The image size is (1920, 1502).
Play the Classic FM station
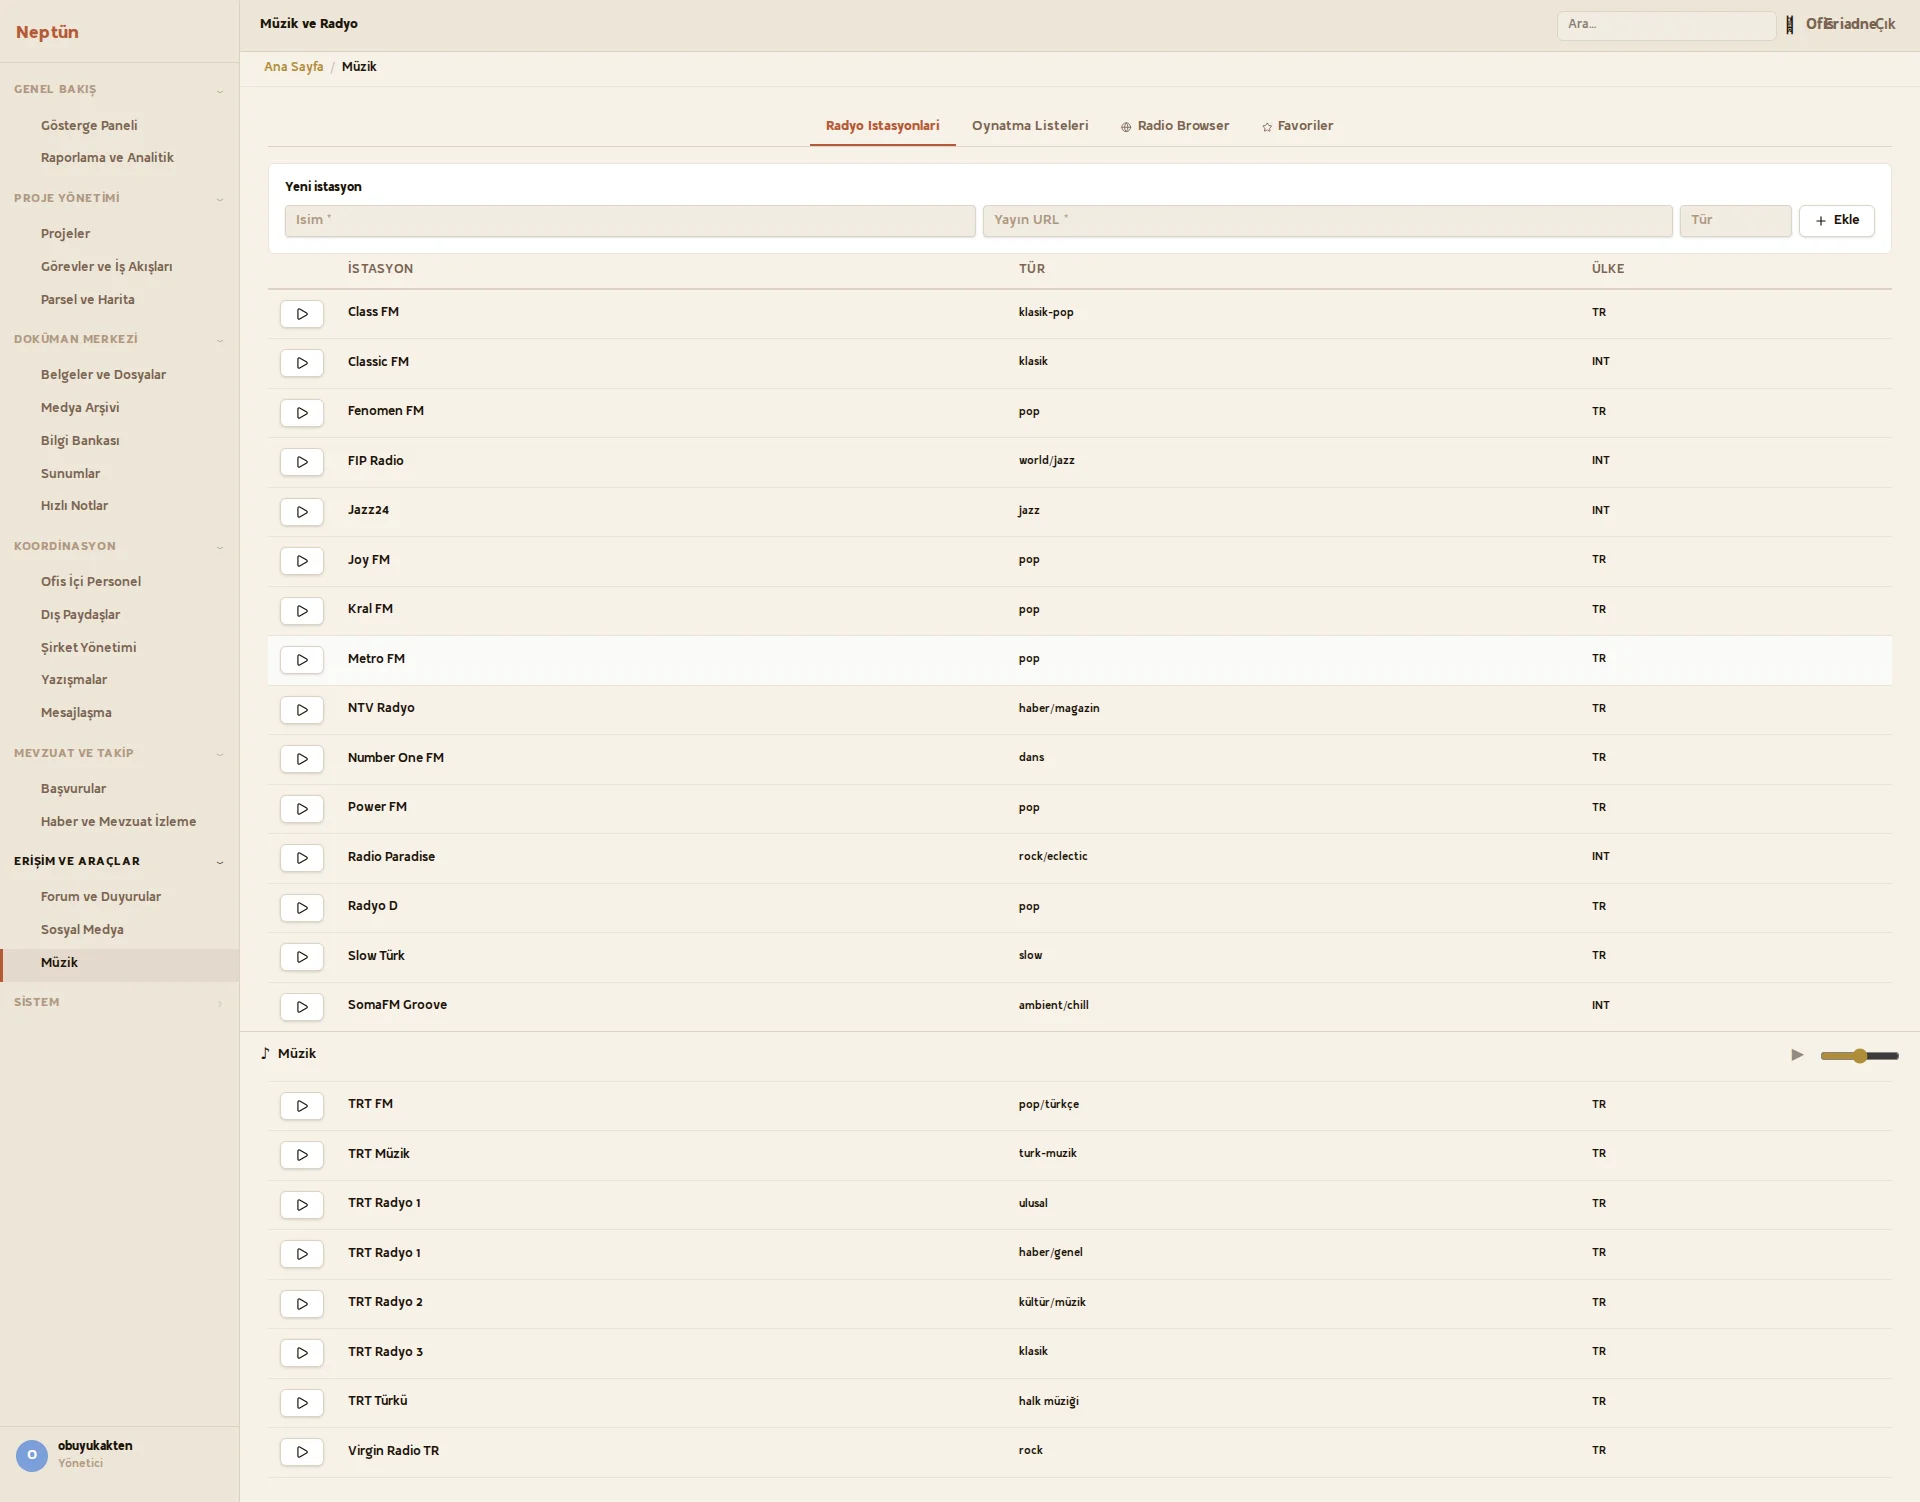coord(302,363)
